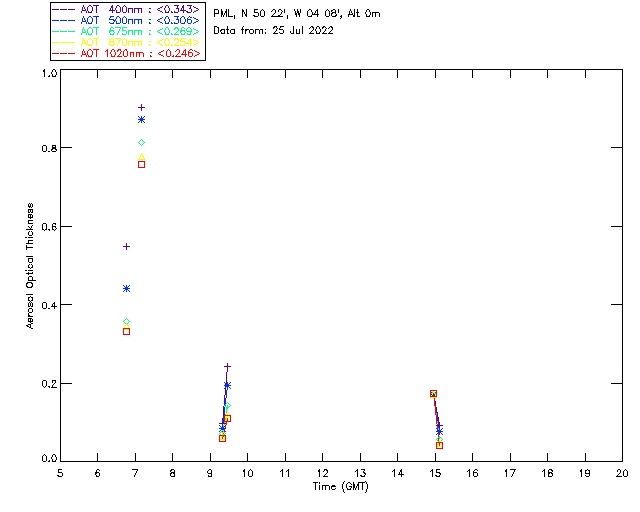Click the blue asterisk marker near 0.19

227,385
